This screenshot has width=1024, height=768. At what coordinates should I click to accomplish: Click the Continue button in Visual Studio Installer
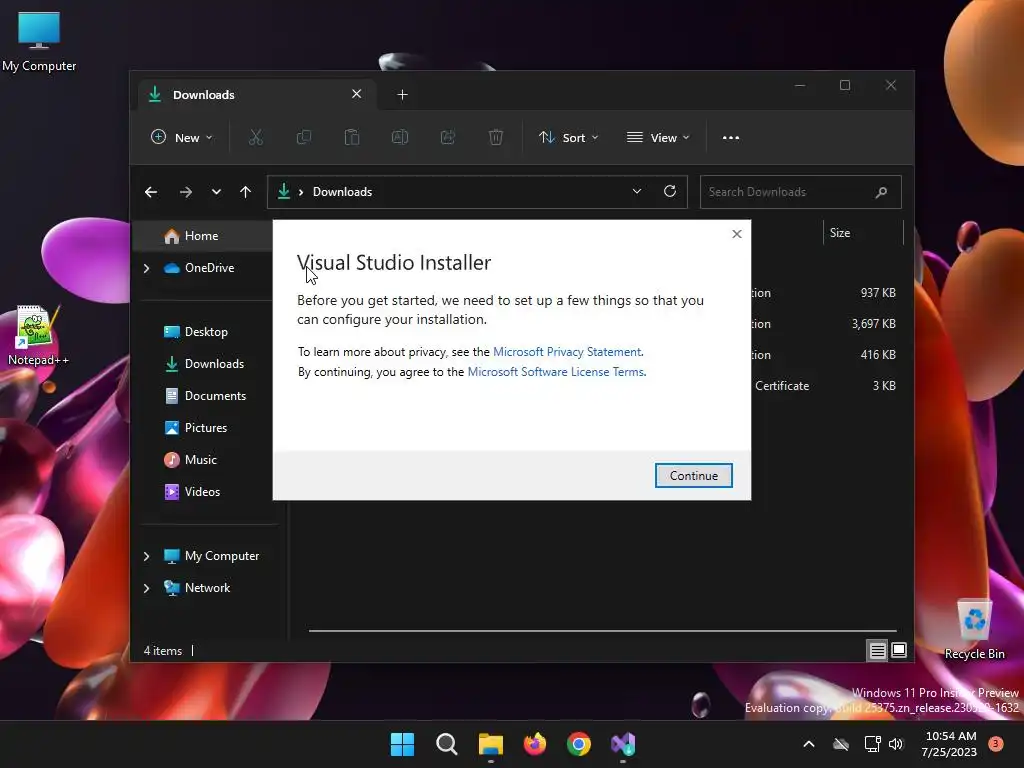tap(694, 475)
